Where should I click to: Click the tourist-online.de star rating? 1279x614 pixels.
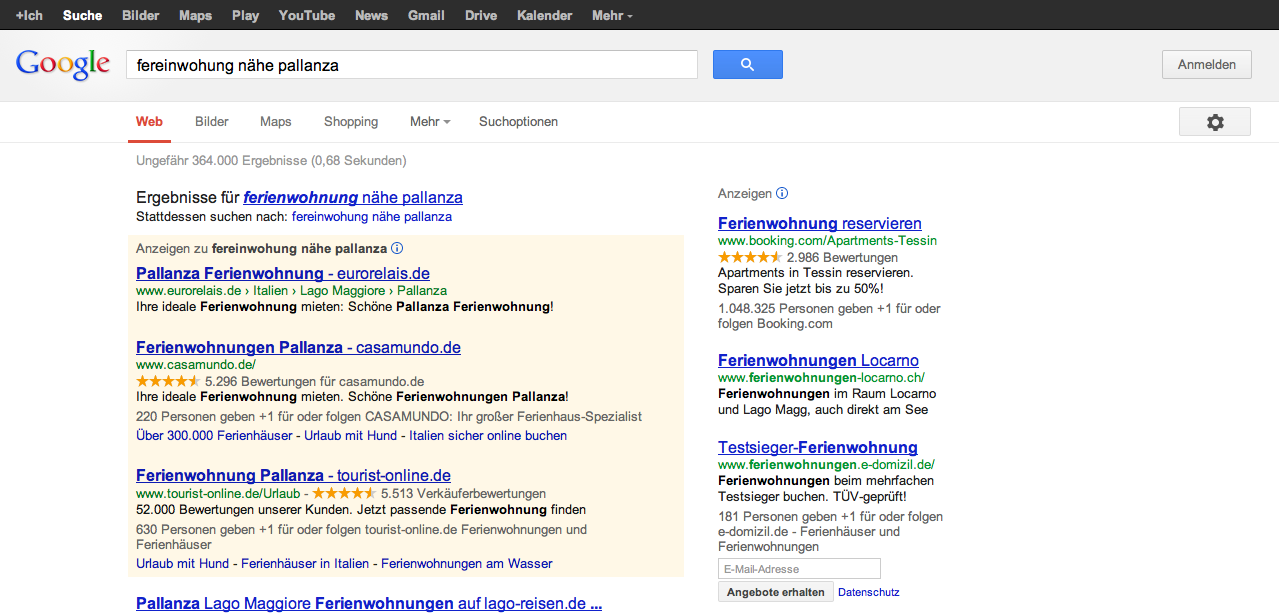tap(344, 493)
